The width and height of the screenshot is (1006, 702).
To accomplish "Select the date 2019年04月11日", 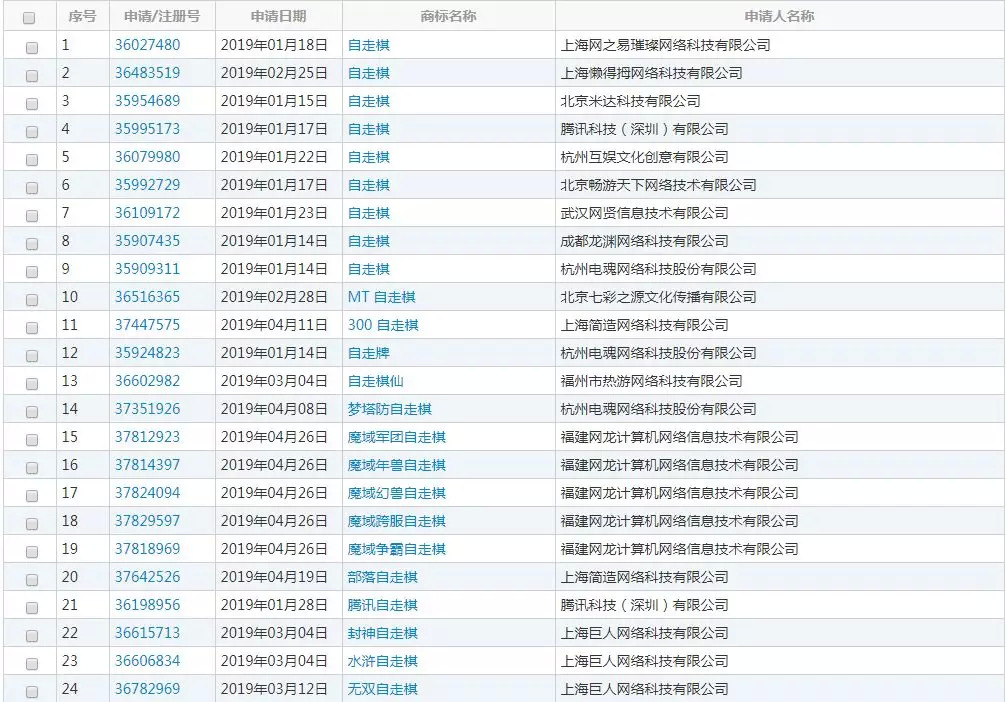I will [x=275, y=325].
